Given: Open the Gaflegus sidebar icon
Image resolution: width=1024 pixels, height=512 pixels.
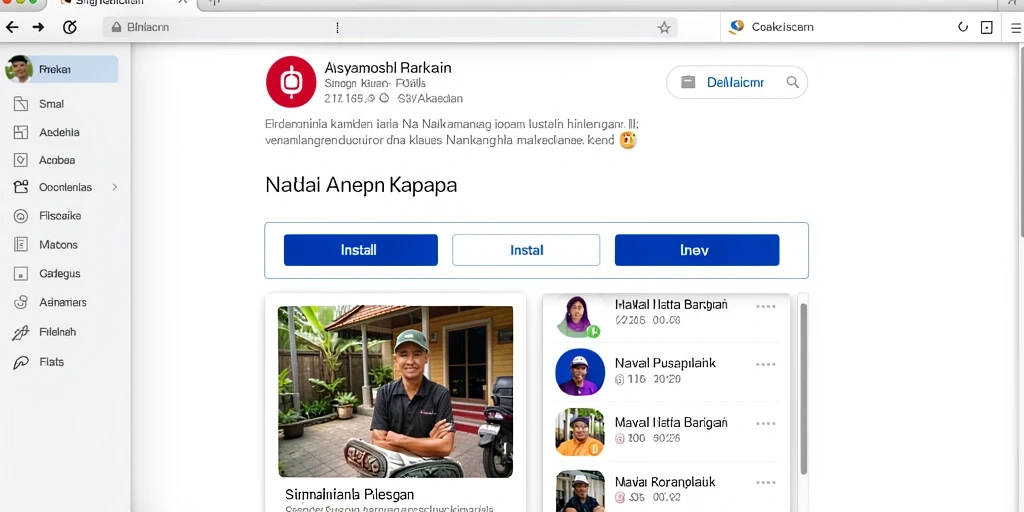Looking at the screenshot, I should (x=21, y=274).
